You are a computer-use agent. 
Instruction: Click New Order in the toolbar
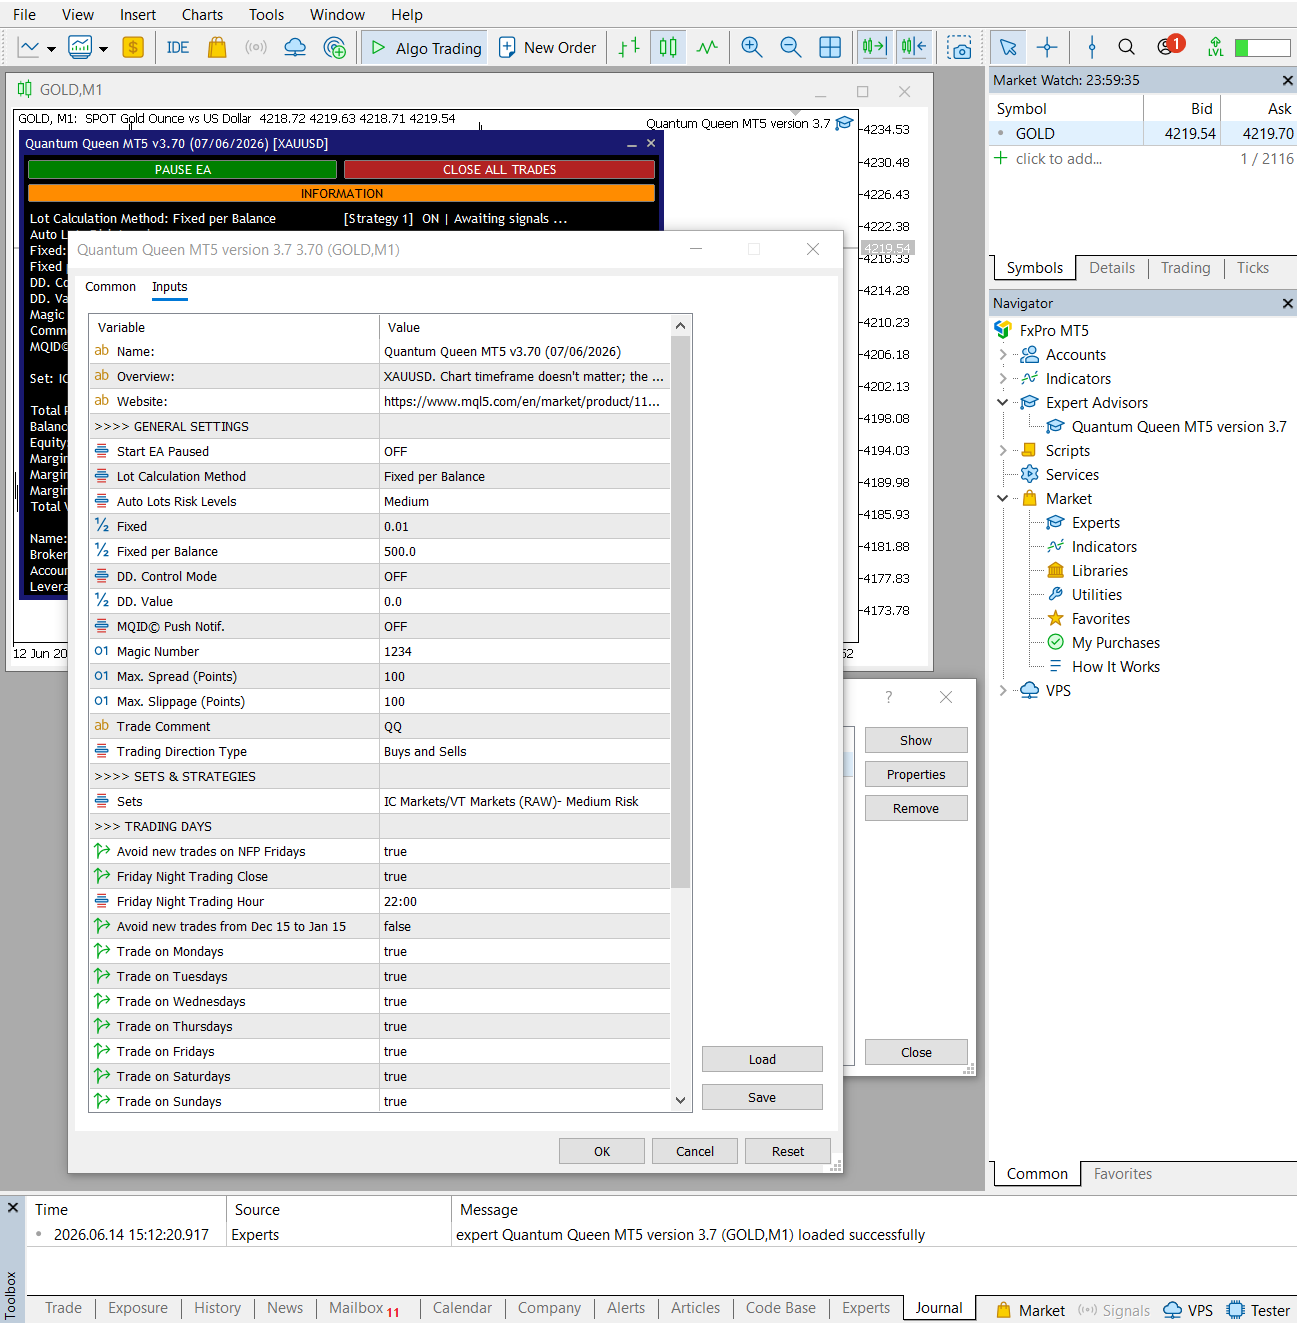coord(547,47)
